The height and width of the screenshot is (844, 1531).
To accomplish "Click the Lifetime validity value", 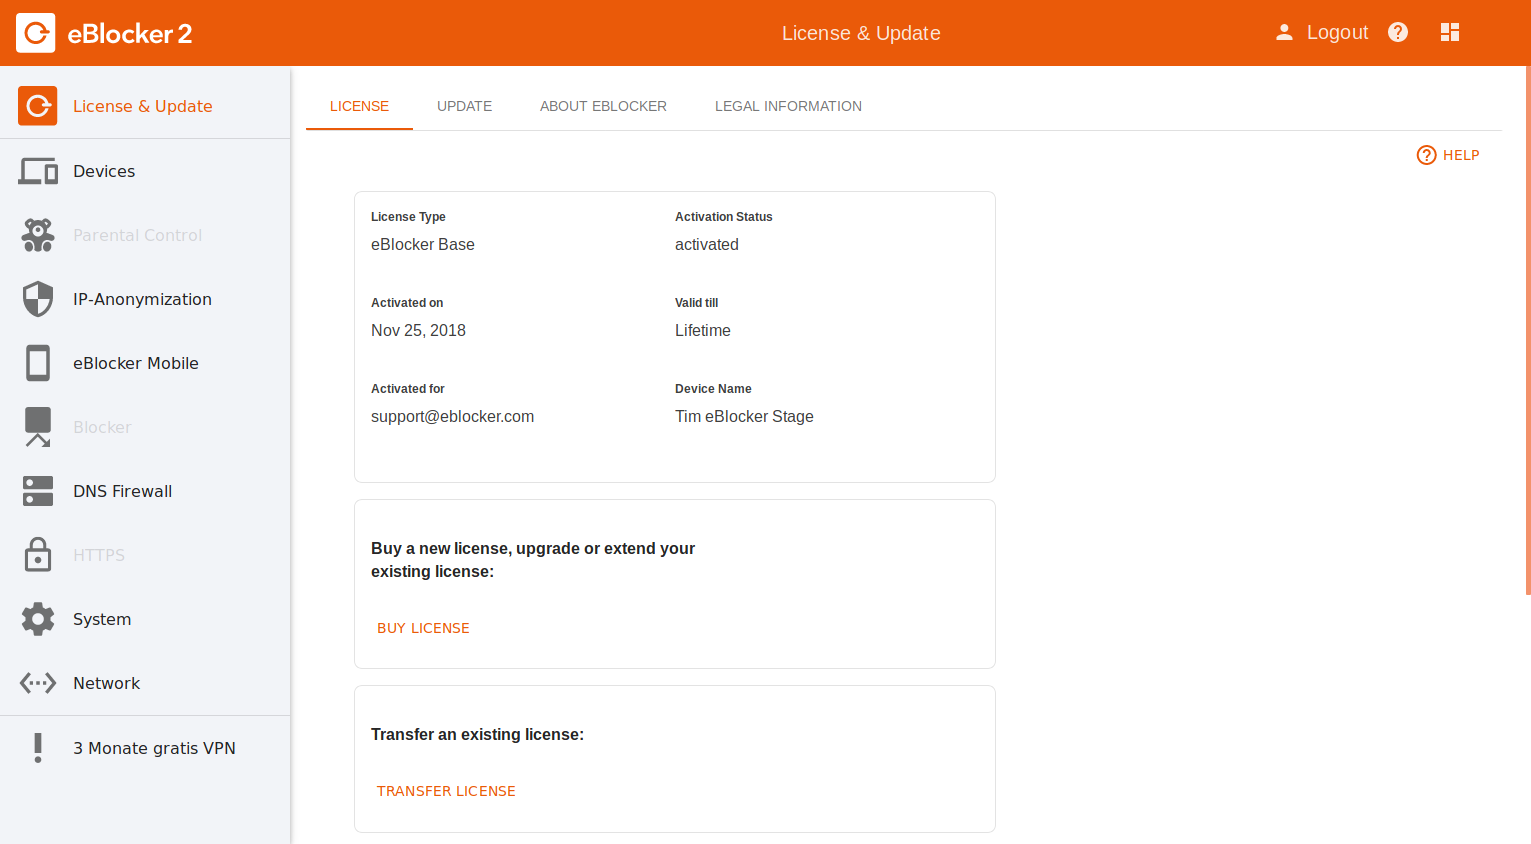I will (703, 330).
